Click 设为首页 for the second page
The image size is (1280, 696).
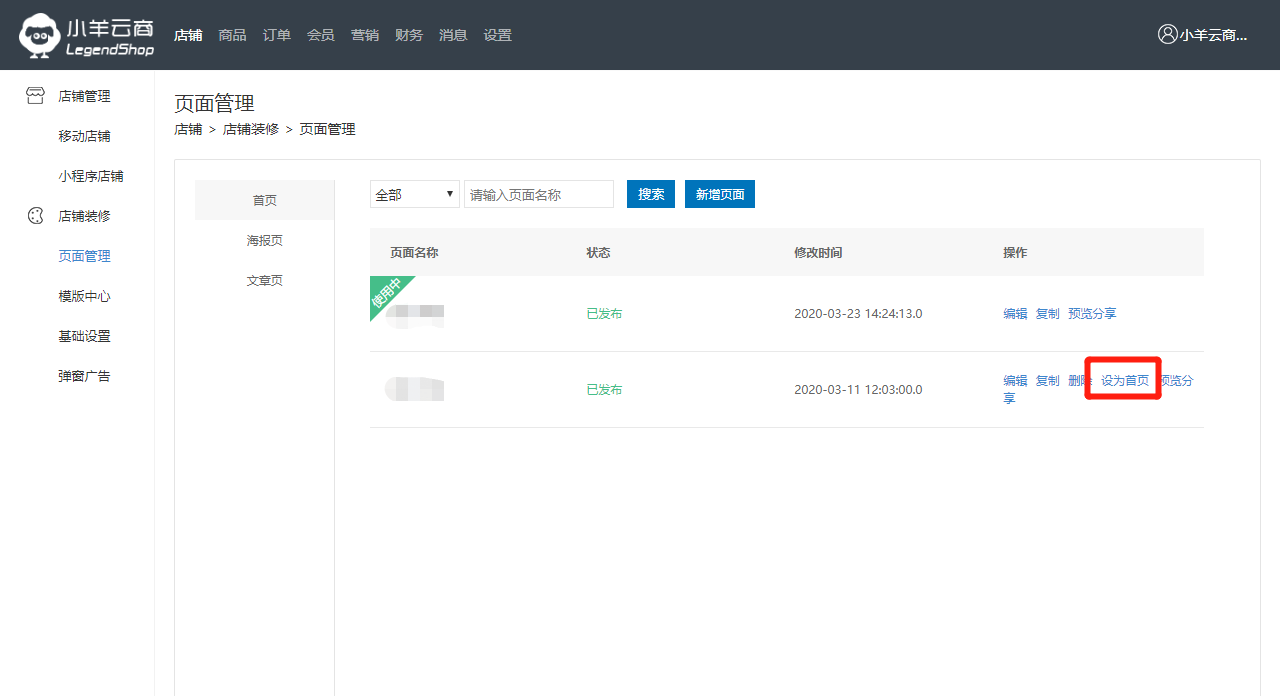click(x=1125, y=380)
